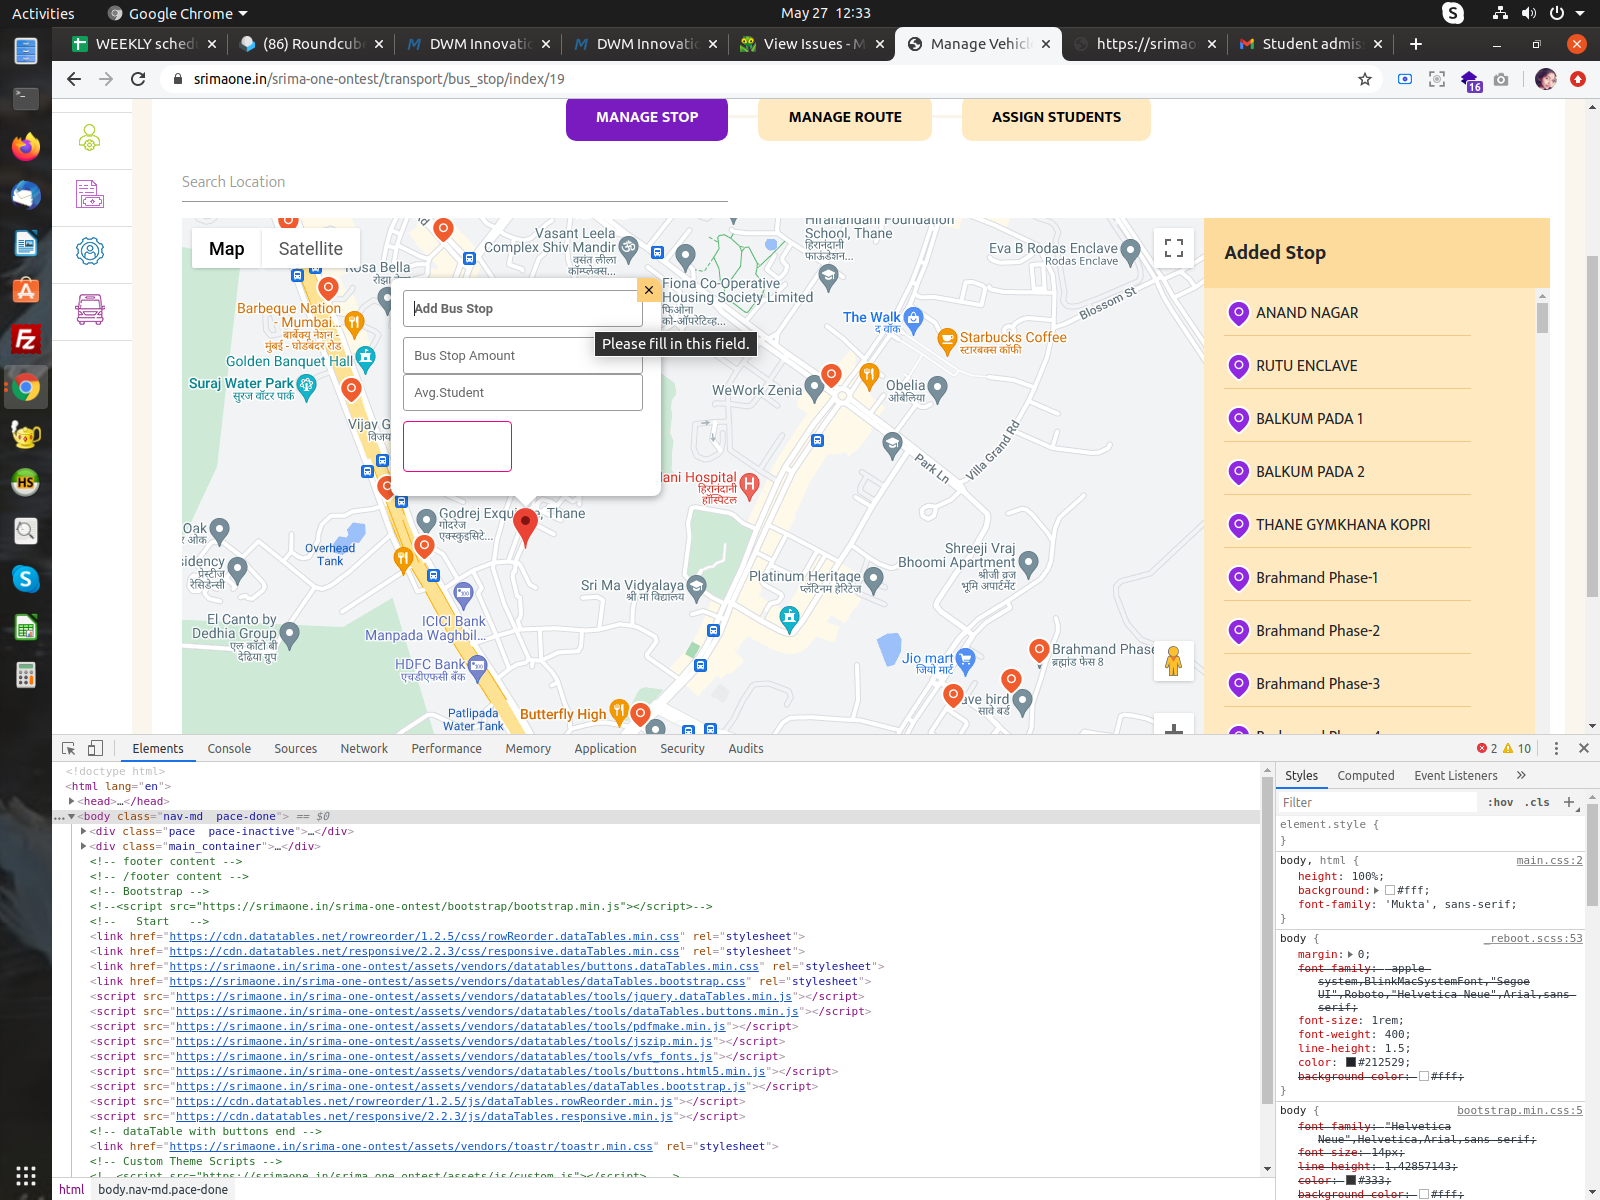Switch map to Satellite view
The image size is (1600, 1200).
(x=310, y=248)
